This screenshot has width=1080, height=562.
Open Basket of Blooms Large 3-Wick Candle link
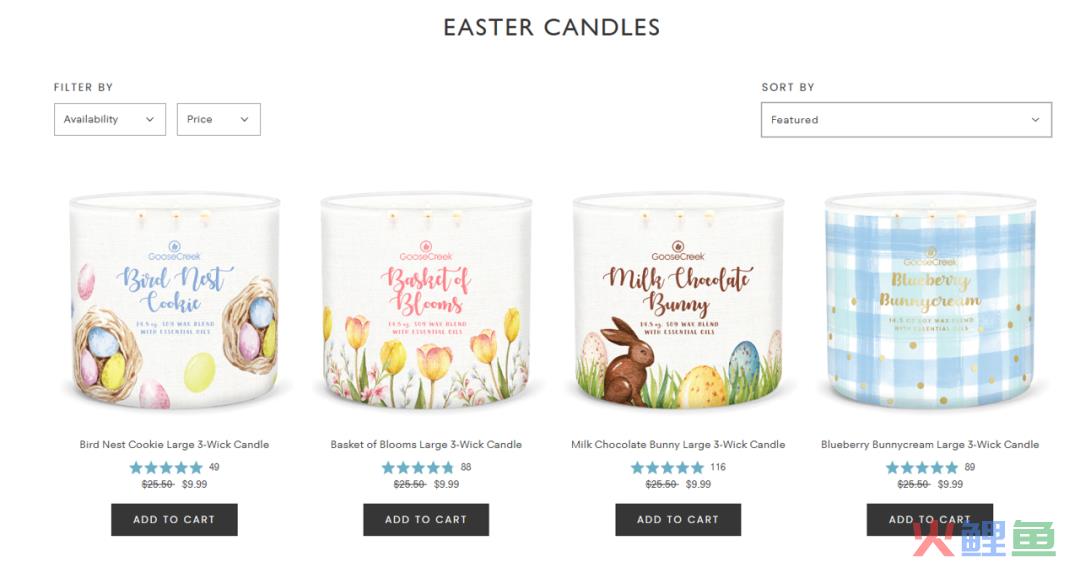pyautogui.click(x=426, y=444)
